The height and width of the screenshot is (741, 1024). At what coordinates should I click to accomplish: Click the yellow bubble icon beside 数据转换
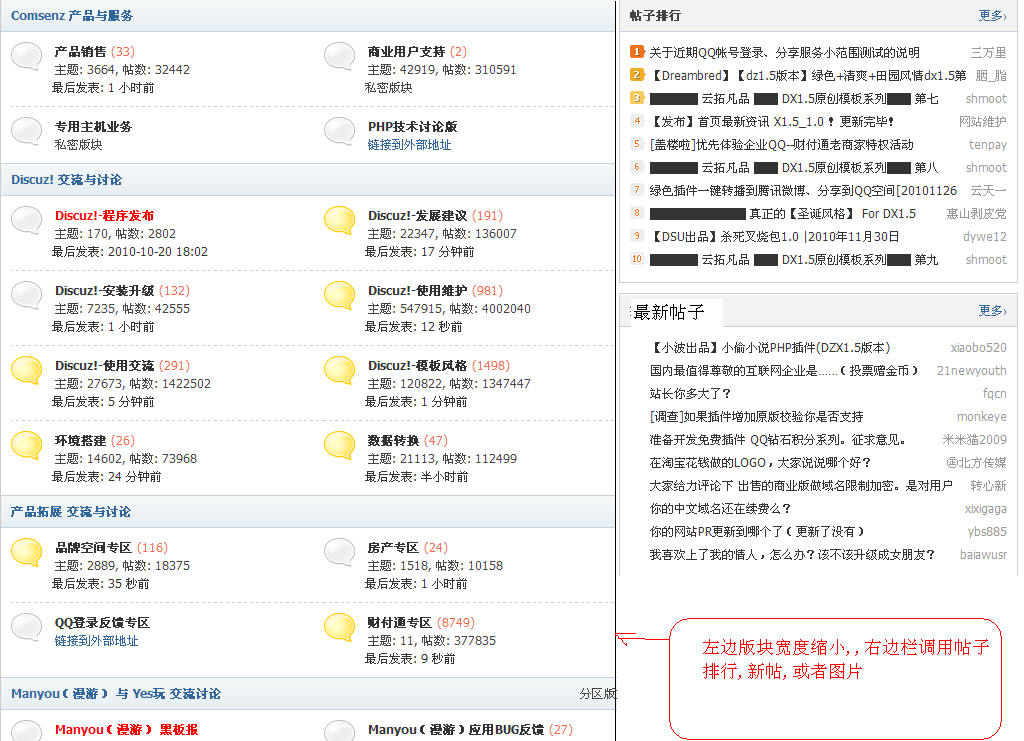click(x=340, y=446)
